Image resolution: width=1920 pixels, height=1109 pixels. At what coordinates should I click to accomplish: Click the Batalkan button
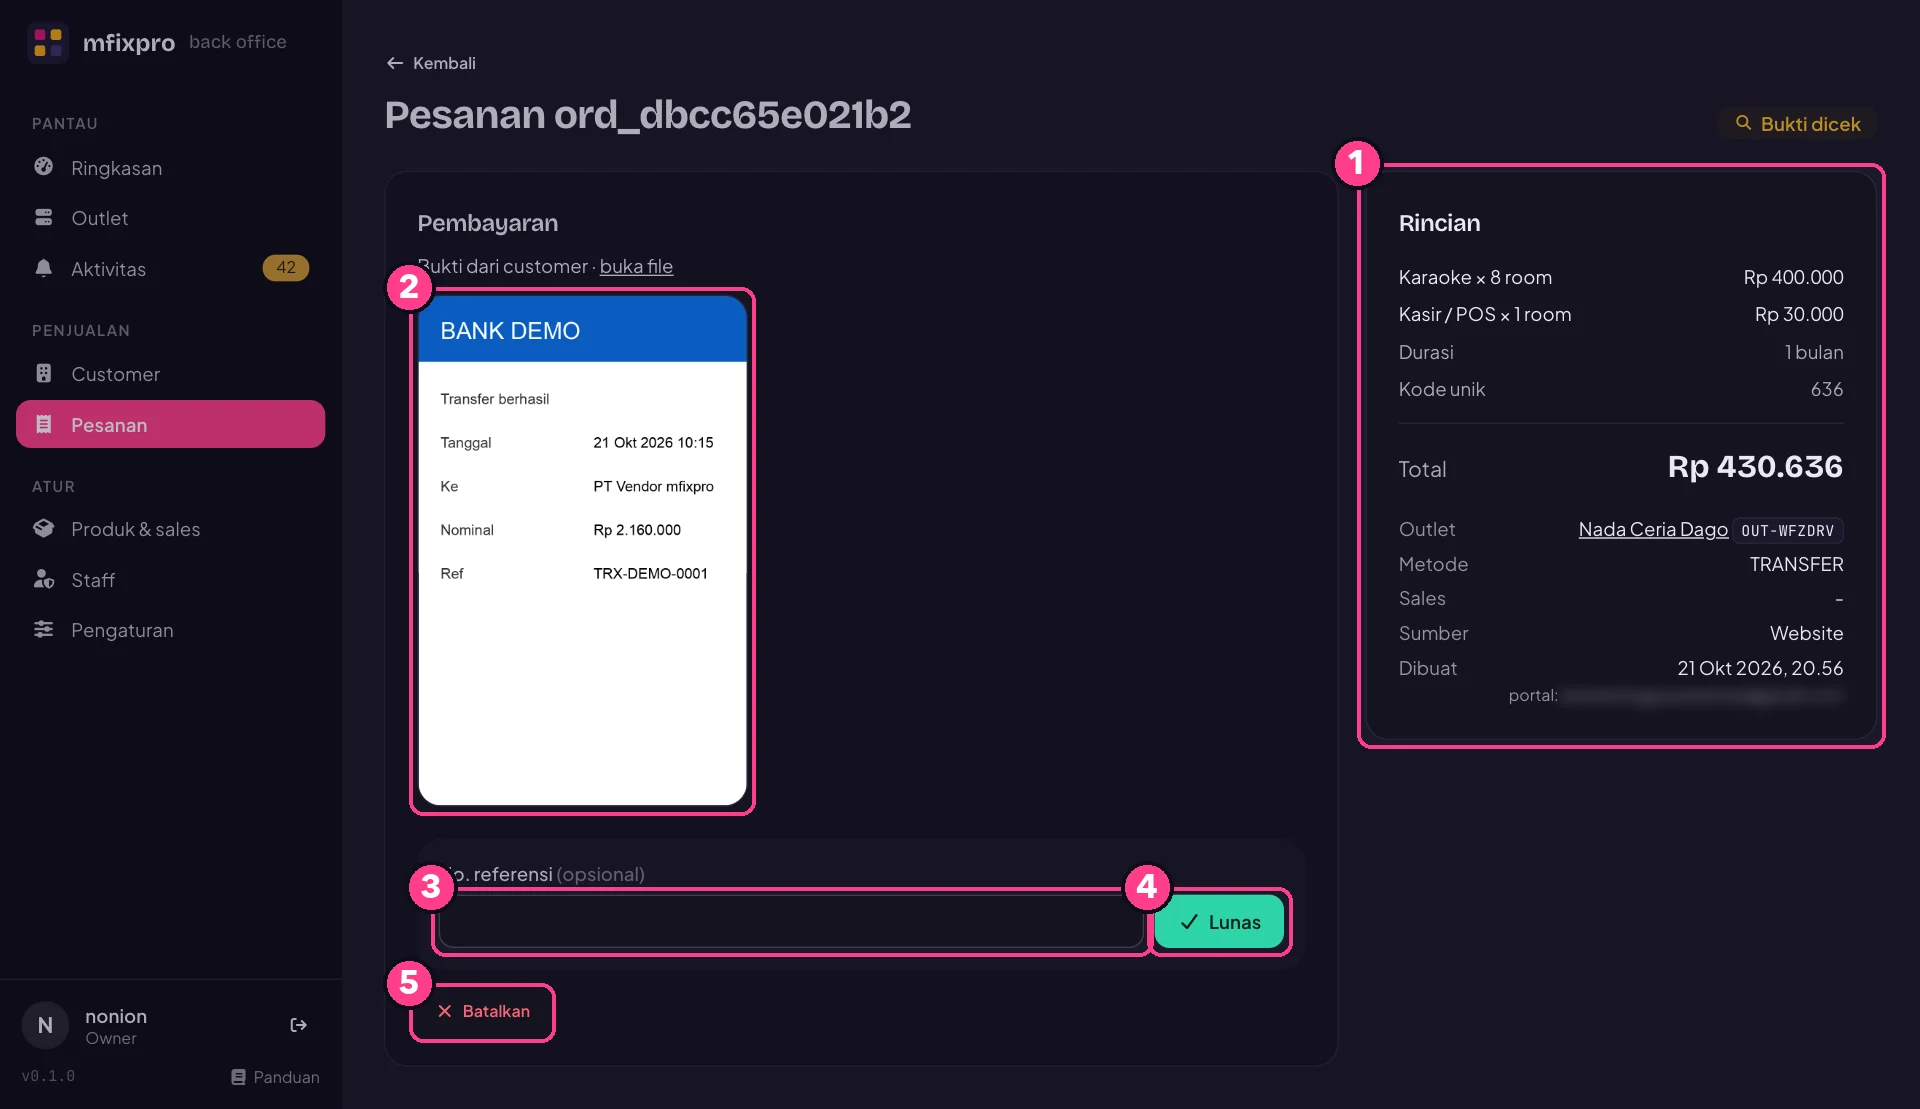tap(483, 1012)
